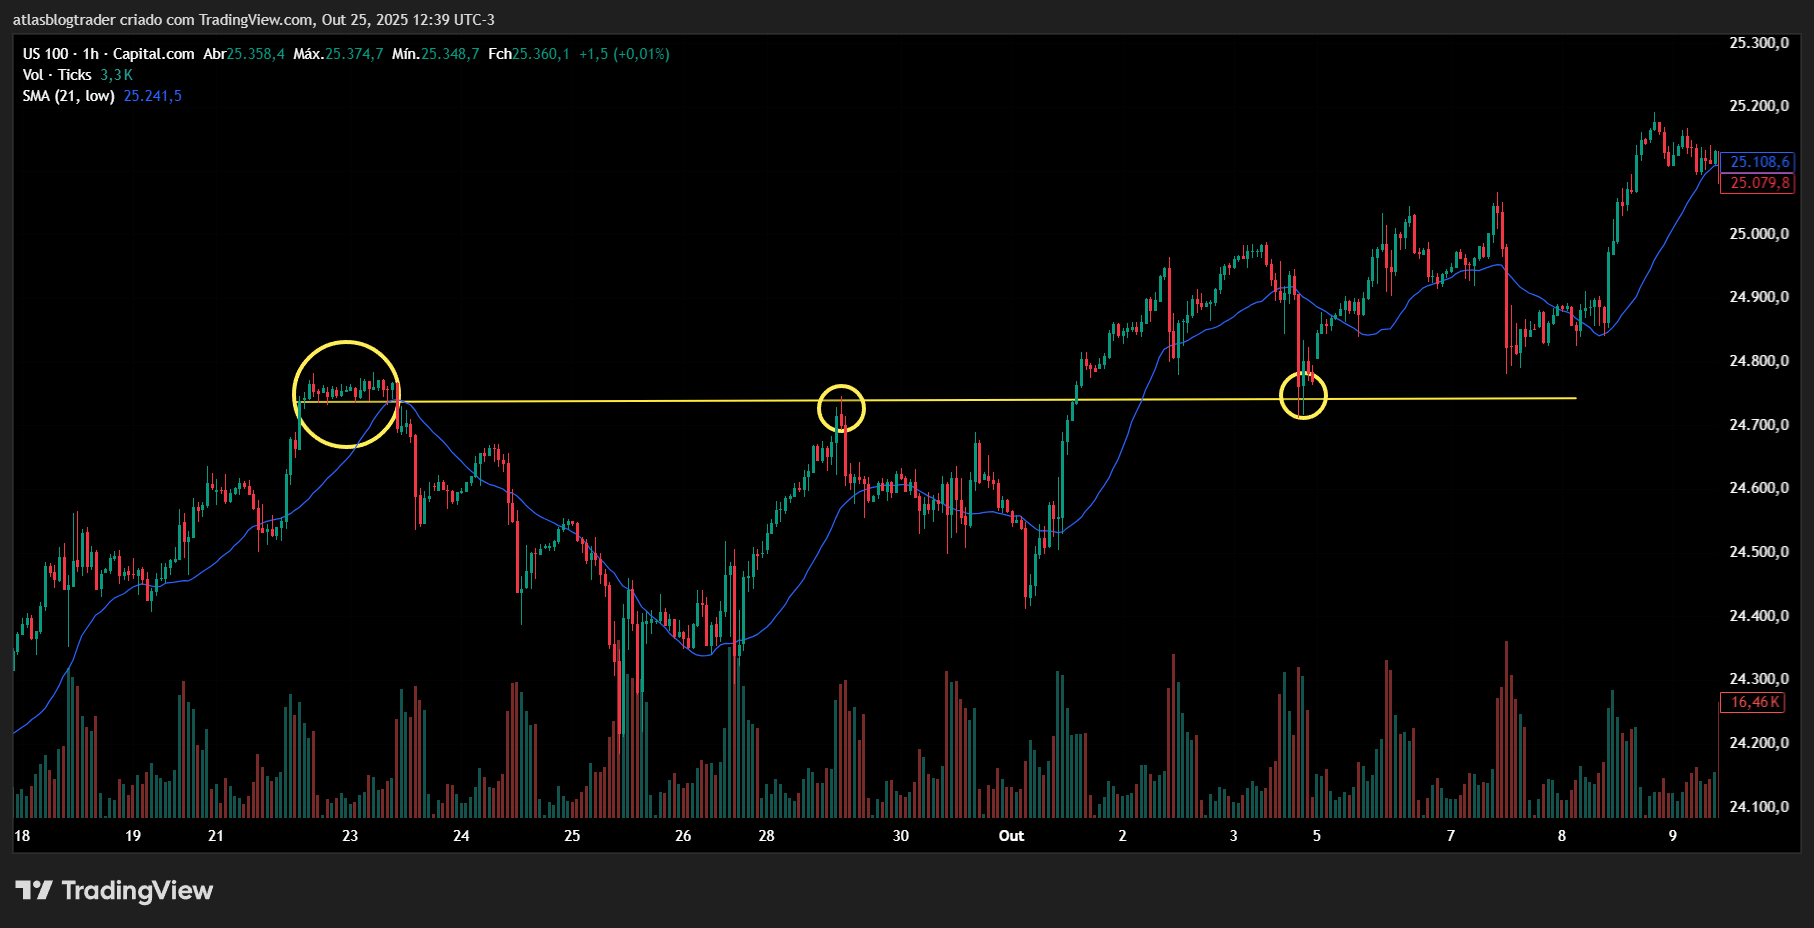Click the Fch closing value 25.360,1

pos(540,54)
